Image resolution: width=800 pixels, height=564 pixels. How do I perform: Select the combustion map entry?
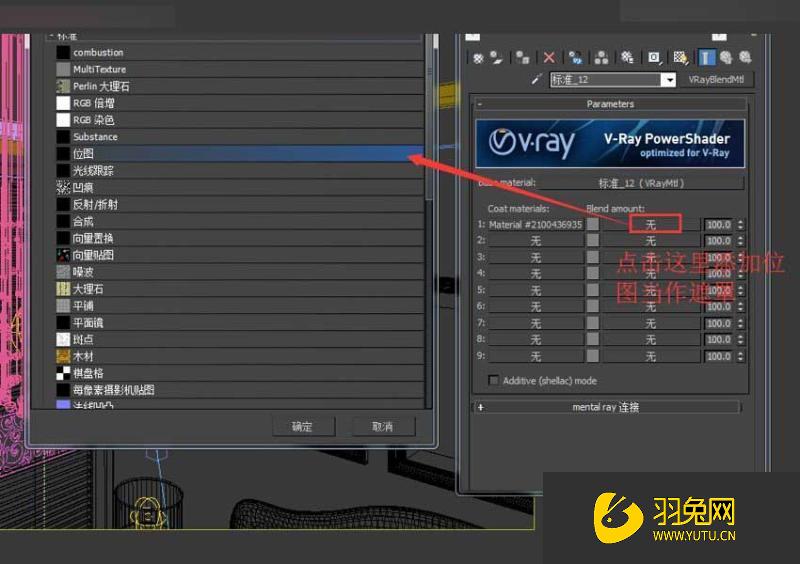(x=240, y=53)
